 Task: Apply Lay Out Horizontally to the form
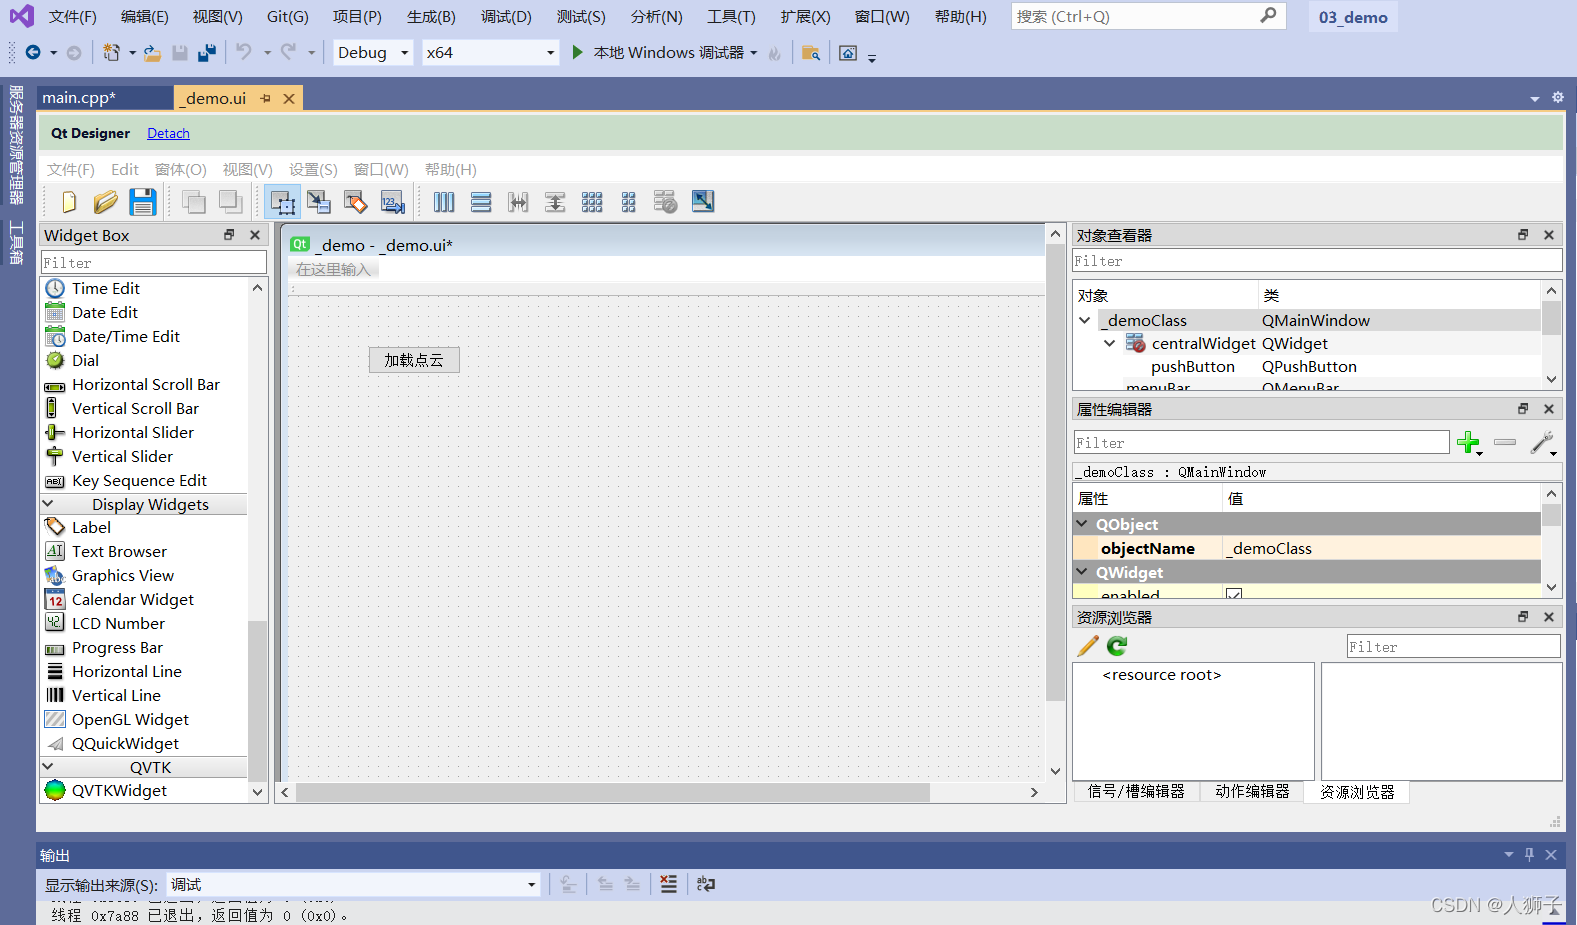click(444, 203)
